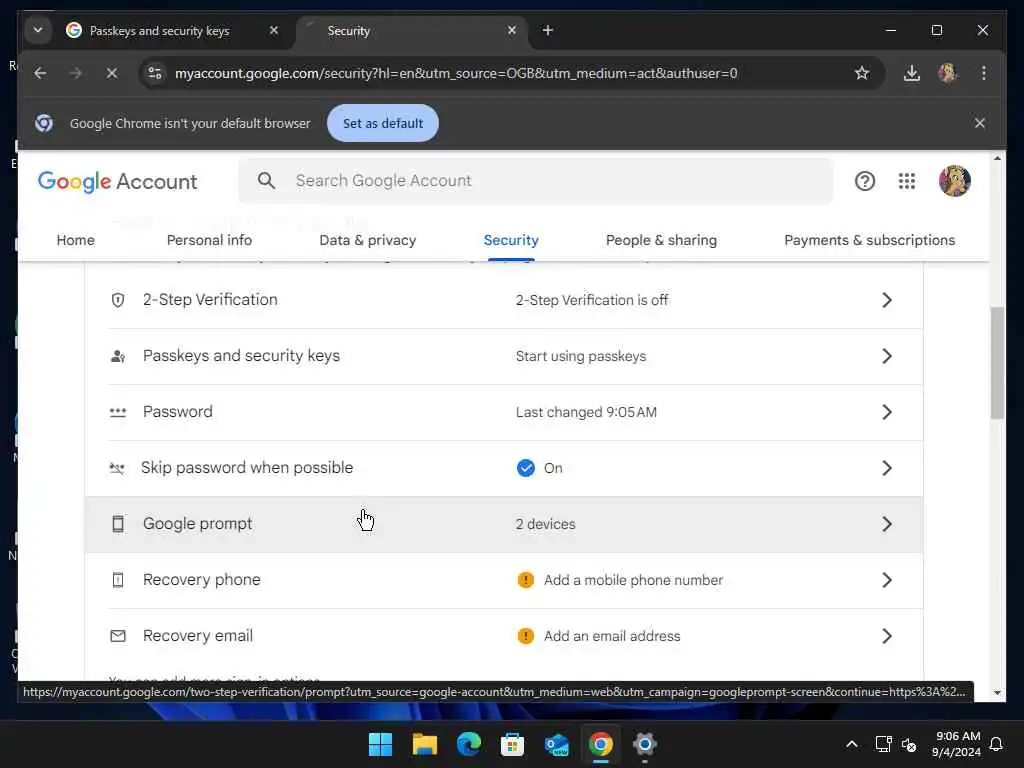The width and height of the screenshot is (1024, 768).
Task: Click Add a mobile phone number warning
Action: click(620, 580)
